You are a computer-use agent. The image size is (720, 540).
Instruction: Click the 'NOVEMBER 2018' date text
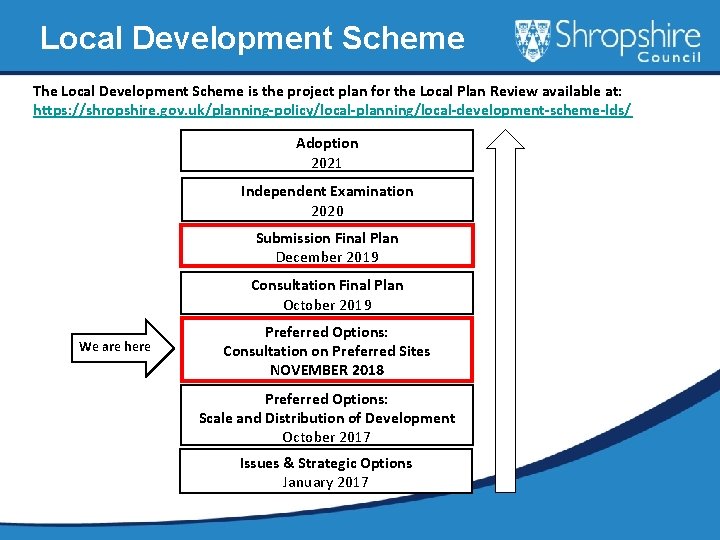tap(327, 370)
